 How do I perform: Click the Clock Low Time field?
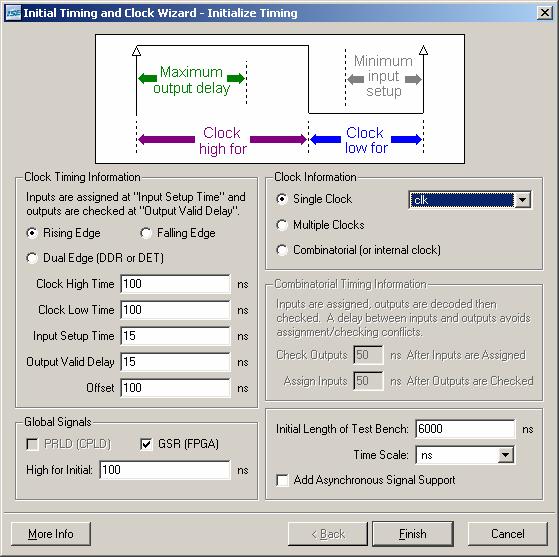175,310
